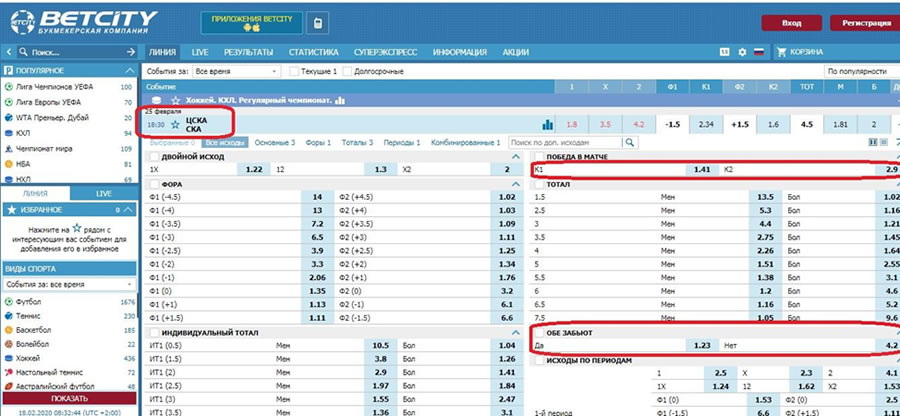Tick the Фора section checkbox
This screenshot has height=416, width=900.
[154, 184]
